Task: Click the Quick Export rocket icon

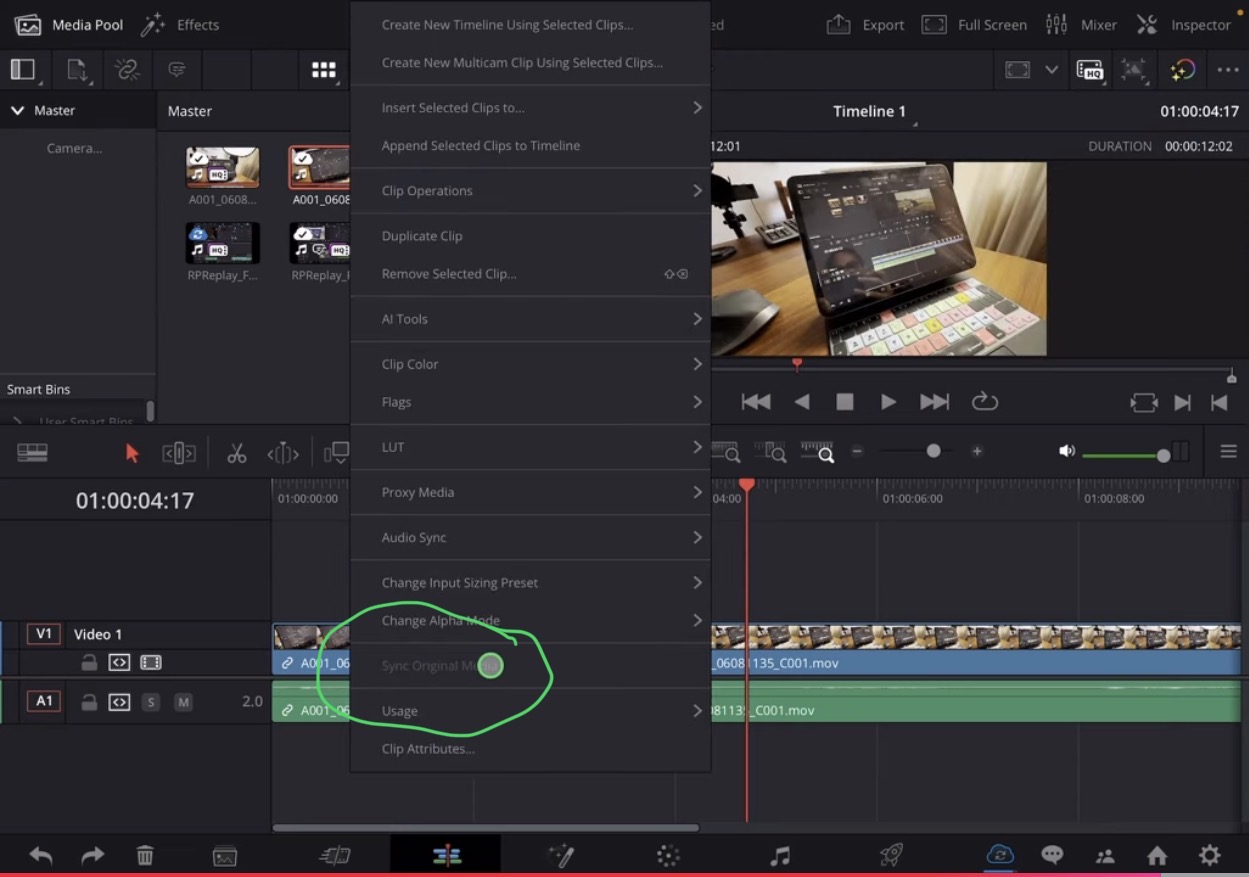Action: point(891,856)
